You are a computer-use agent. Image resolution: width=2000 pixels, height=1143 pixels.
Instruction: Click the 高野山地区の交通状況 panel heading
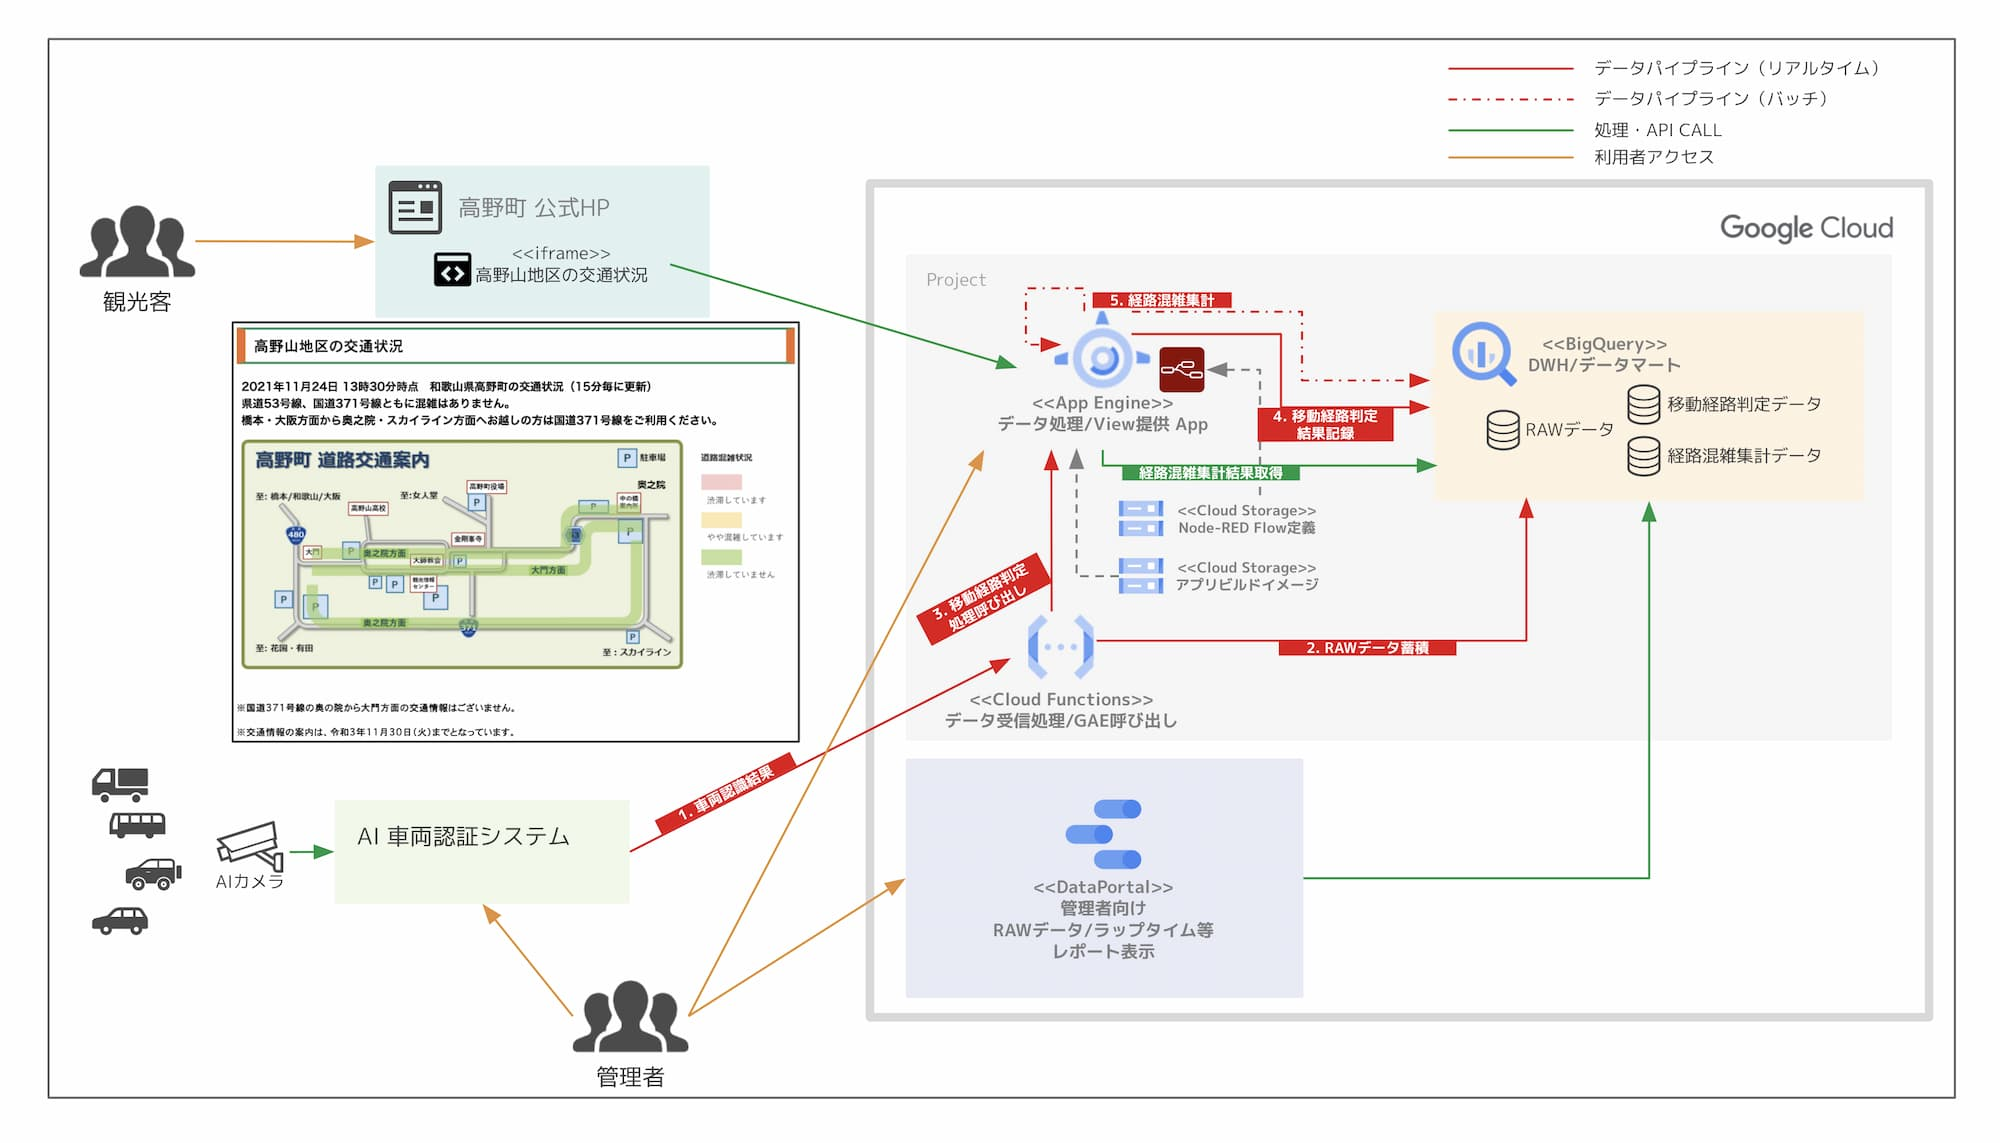tap(328, 346)
